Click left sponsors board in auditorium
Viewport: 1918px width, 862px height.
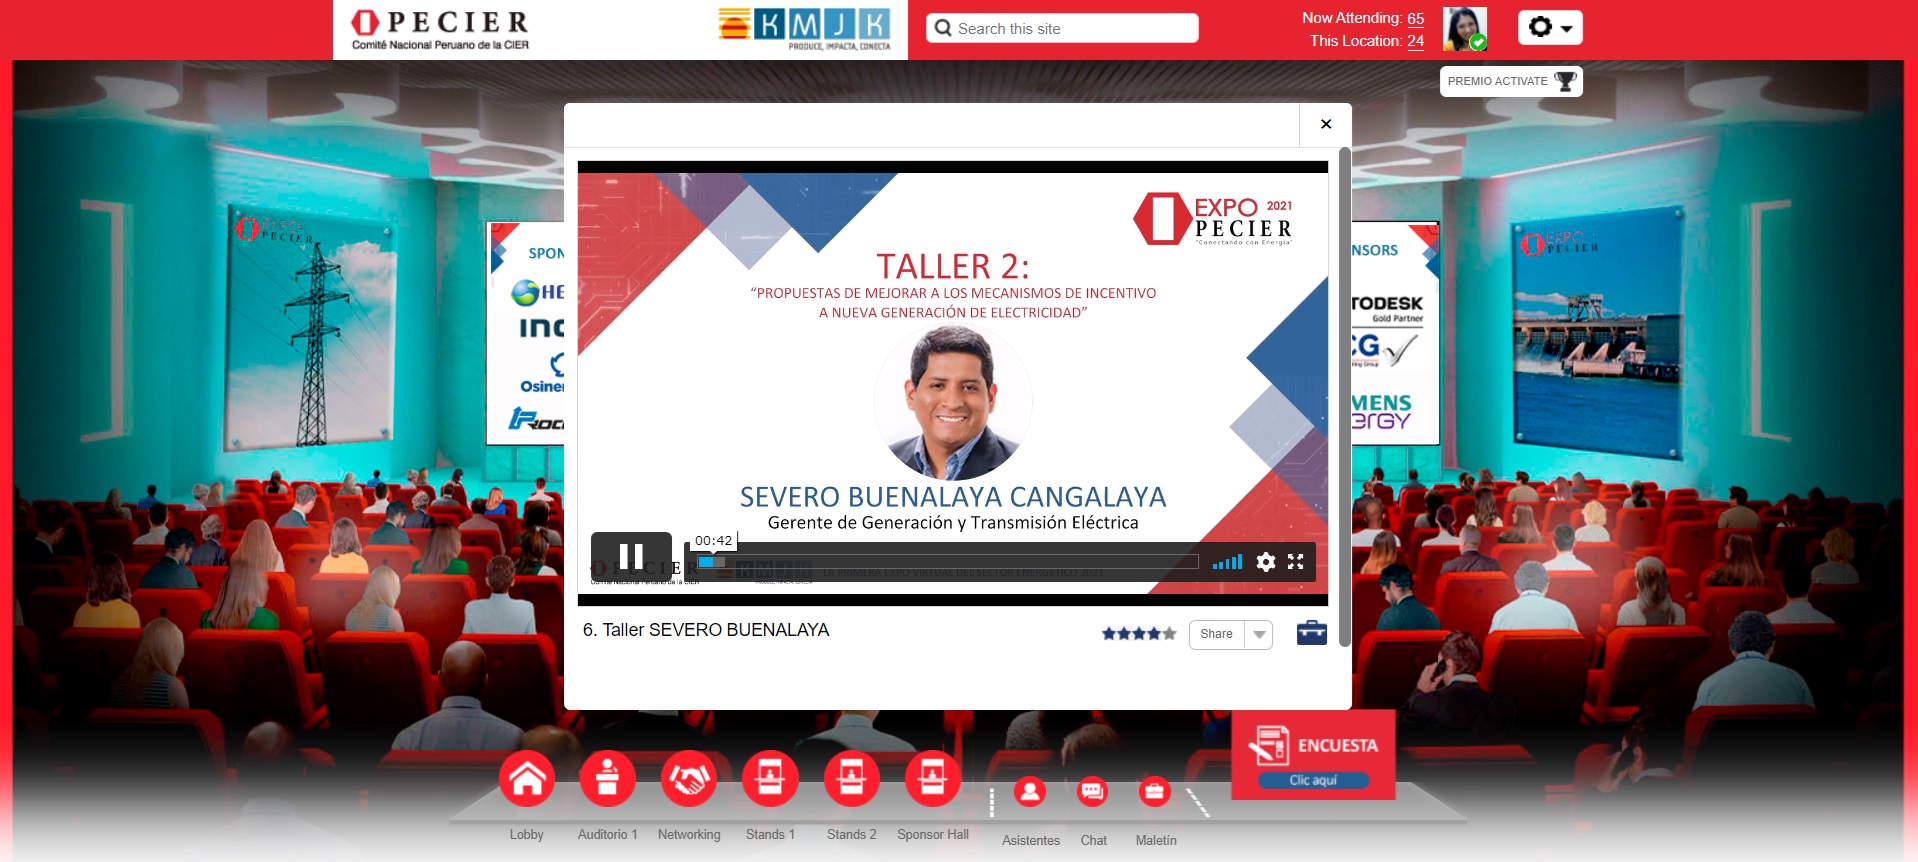525,333
